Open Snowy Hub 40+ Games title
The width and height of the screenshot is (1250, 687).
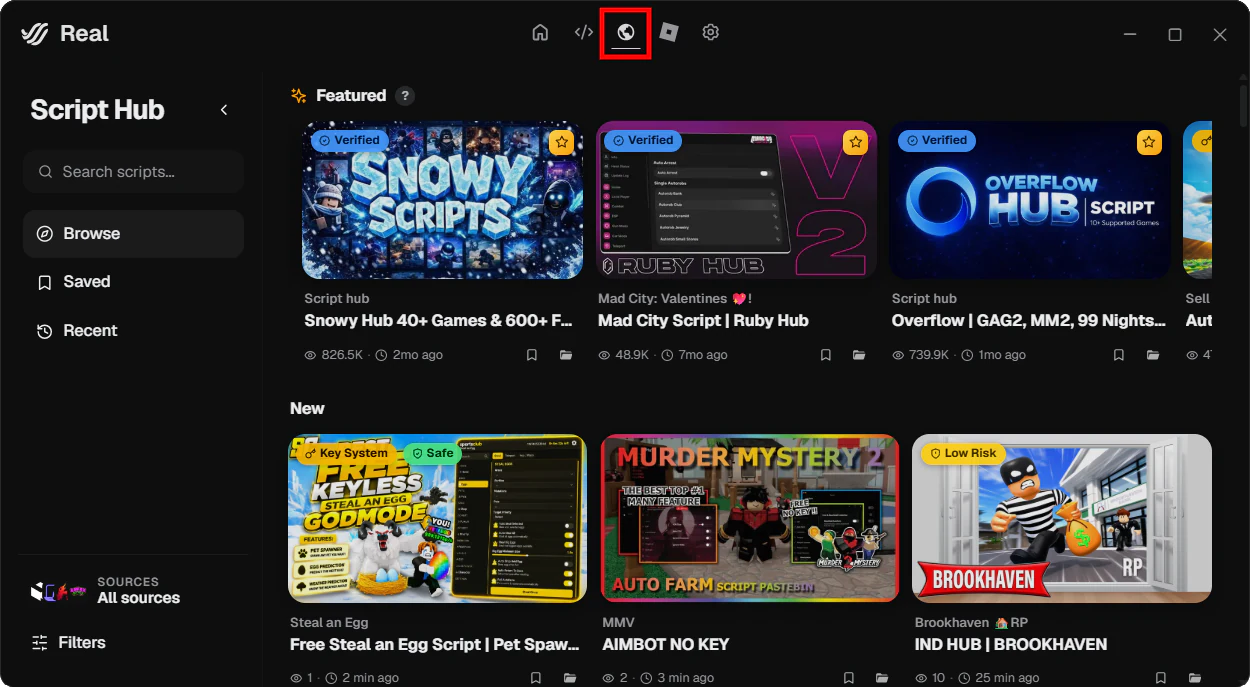[438, 321]
